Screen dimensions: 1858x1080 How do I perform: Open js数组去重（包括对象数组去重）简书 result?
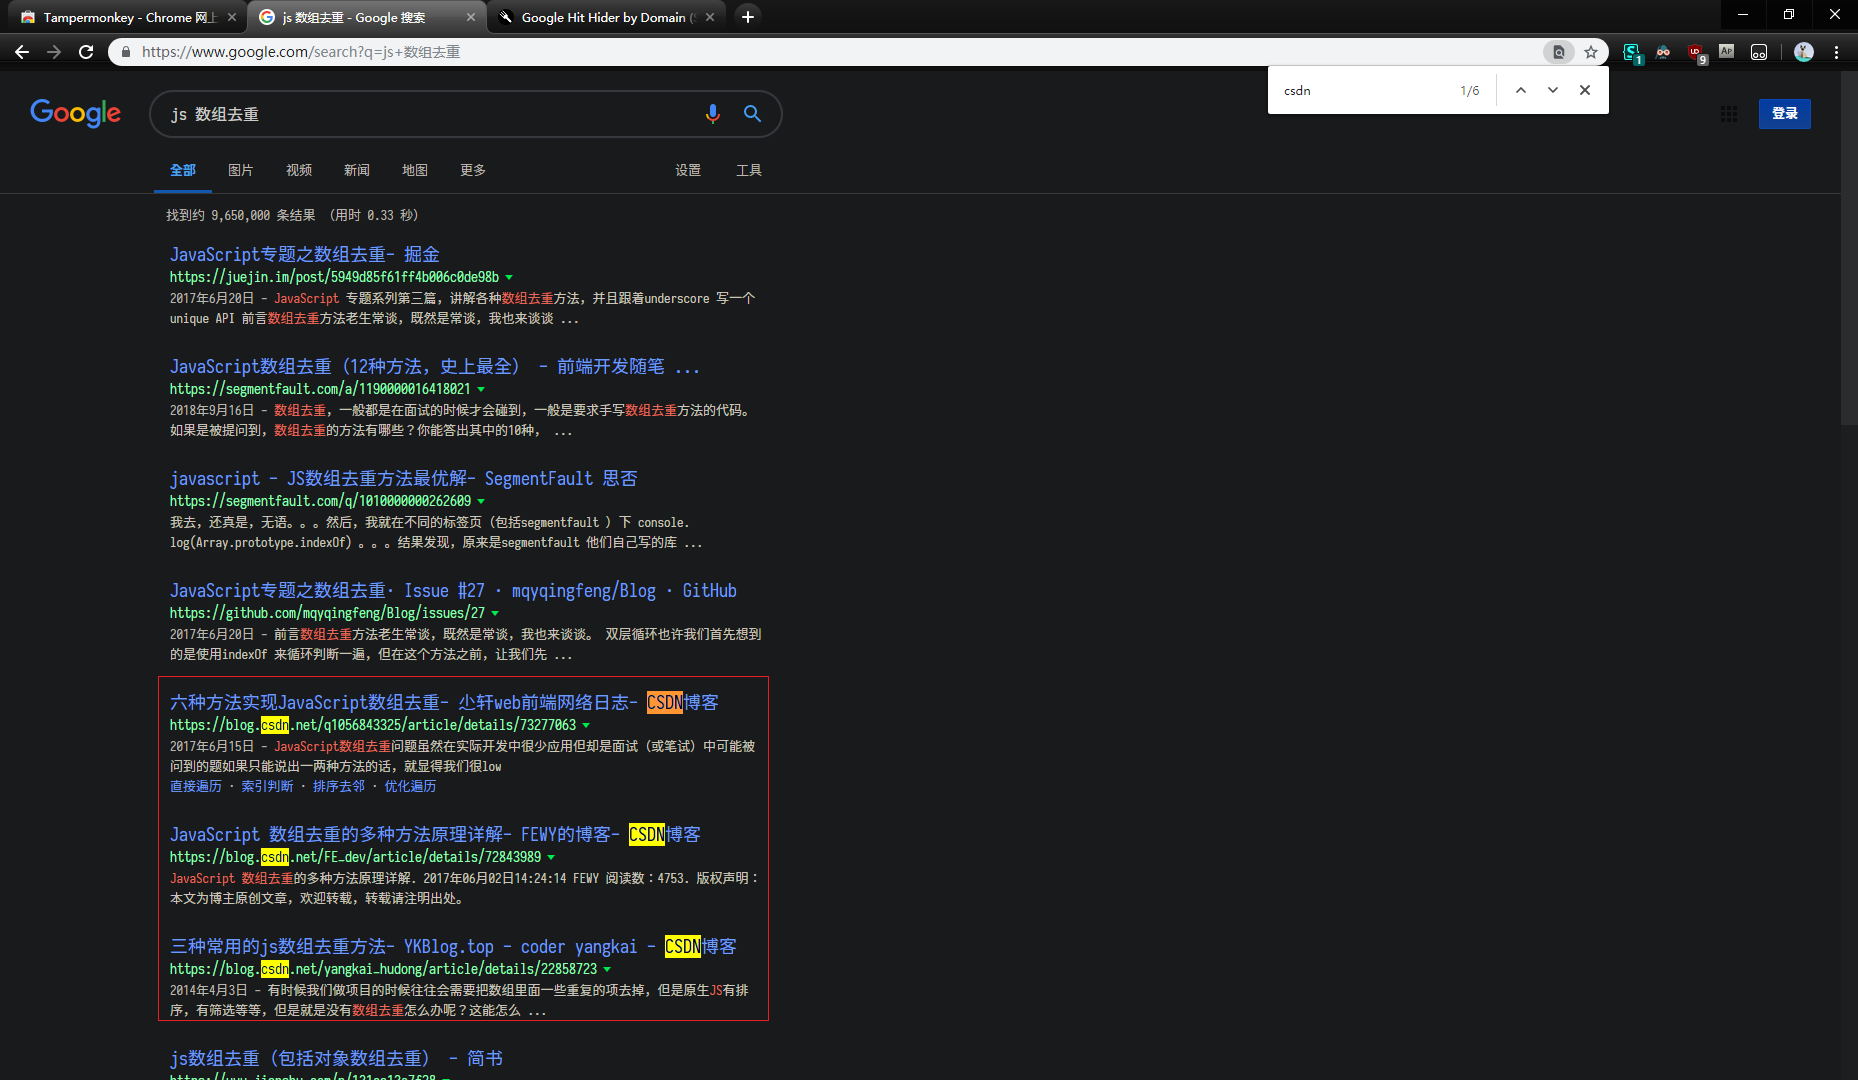(x=336, y=1058)
